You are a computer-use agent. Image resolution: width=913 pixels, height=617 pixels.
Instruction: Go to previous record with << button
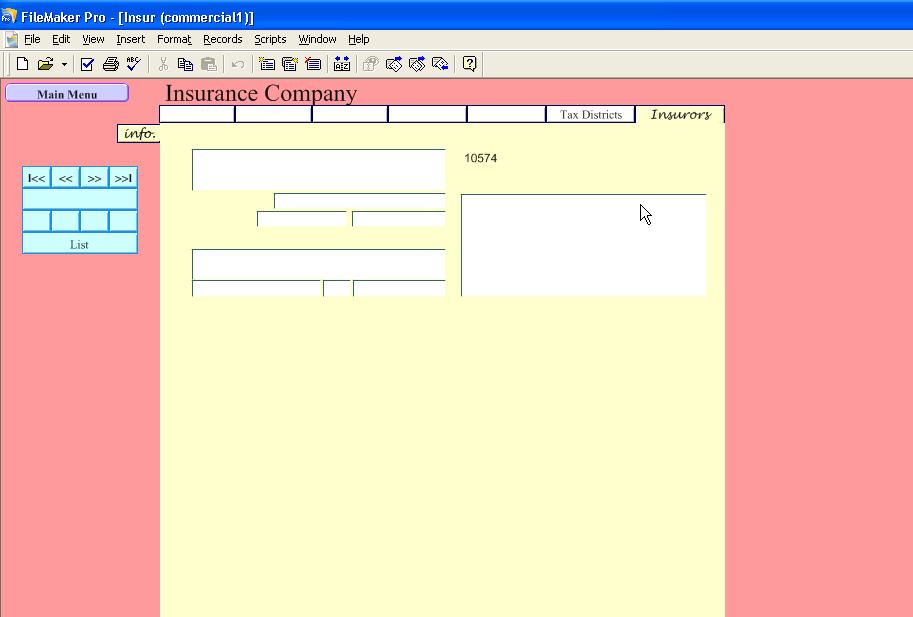click(x=65, y=178)
